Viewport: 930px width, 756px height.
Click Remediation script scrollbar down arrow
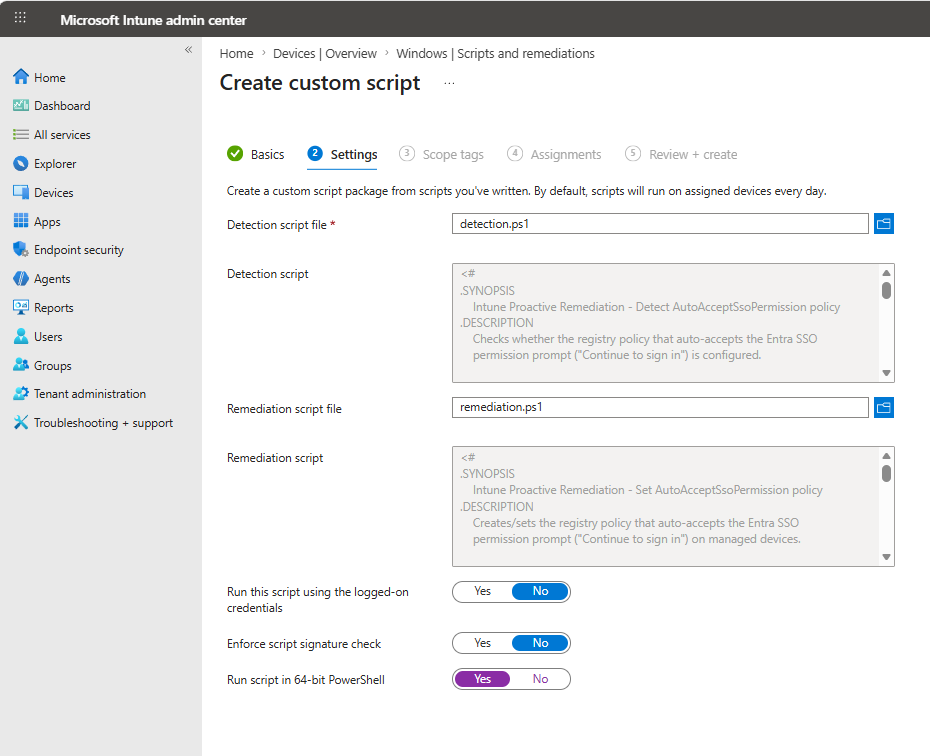pos(886,557)
